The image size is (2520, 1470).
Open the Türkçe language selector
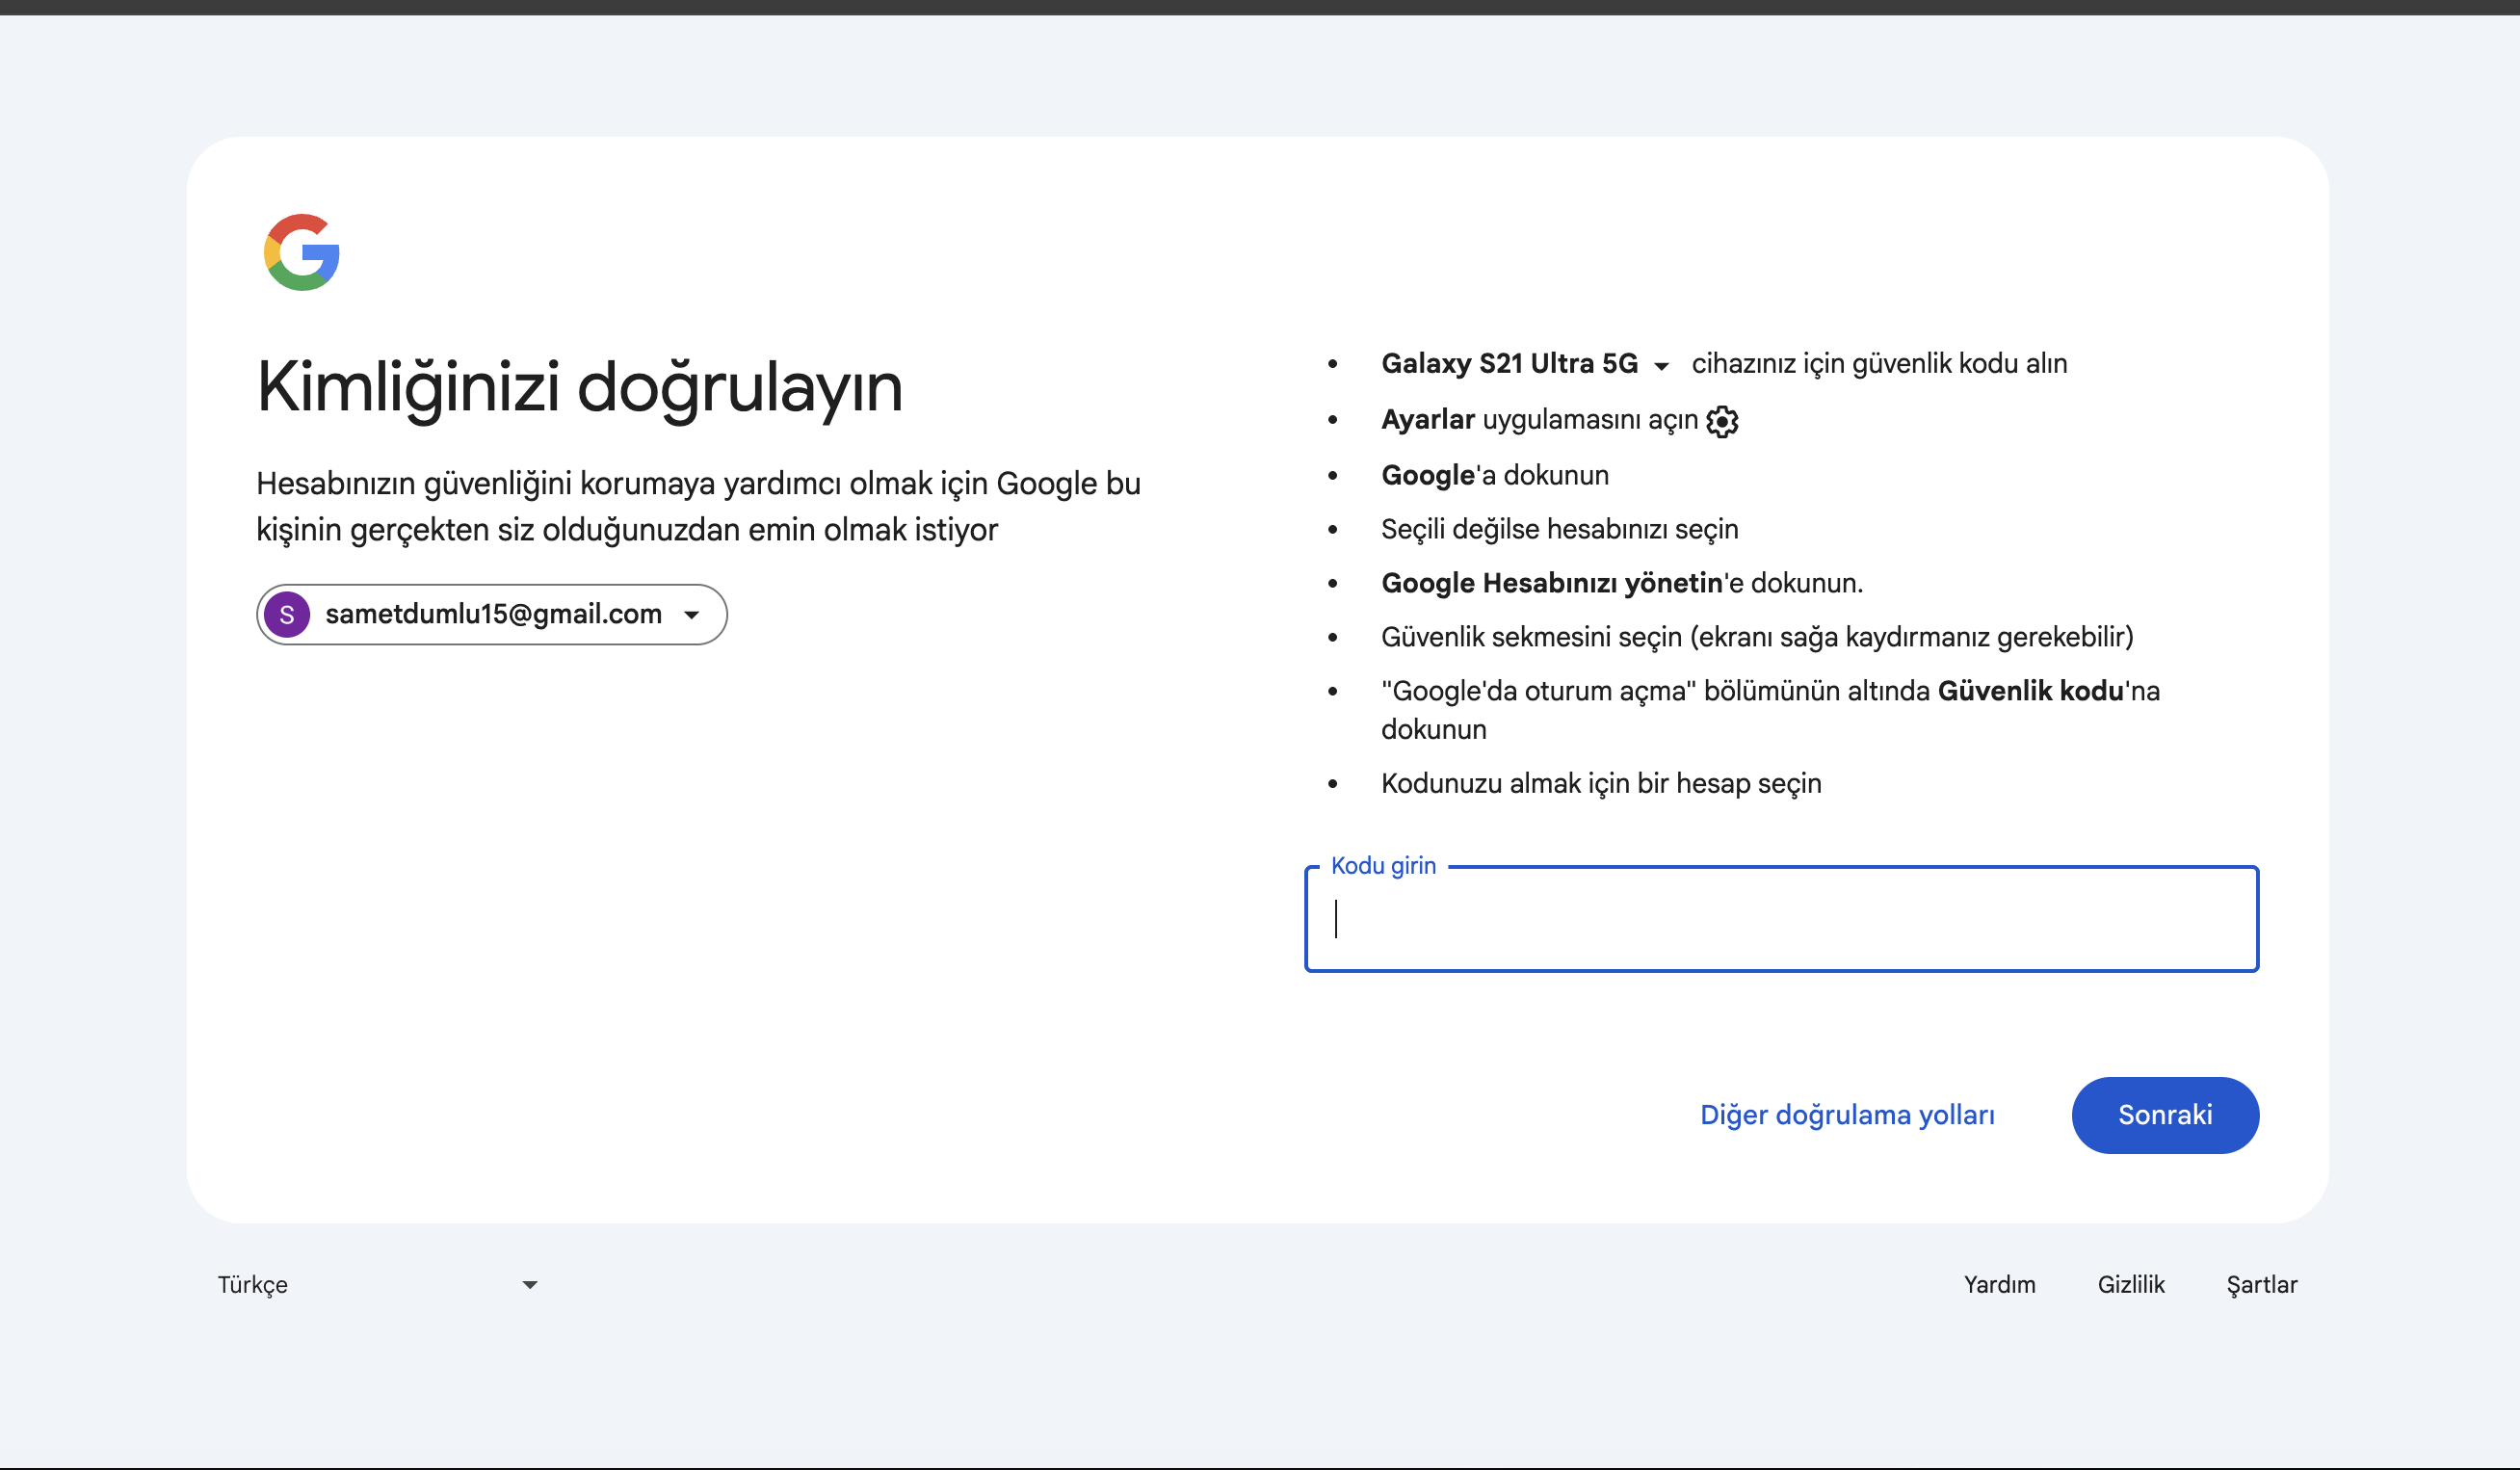click(x=378, y=1285)
